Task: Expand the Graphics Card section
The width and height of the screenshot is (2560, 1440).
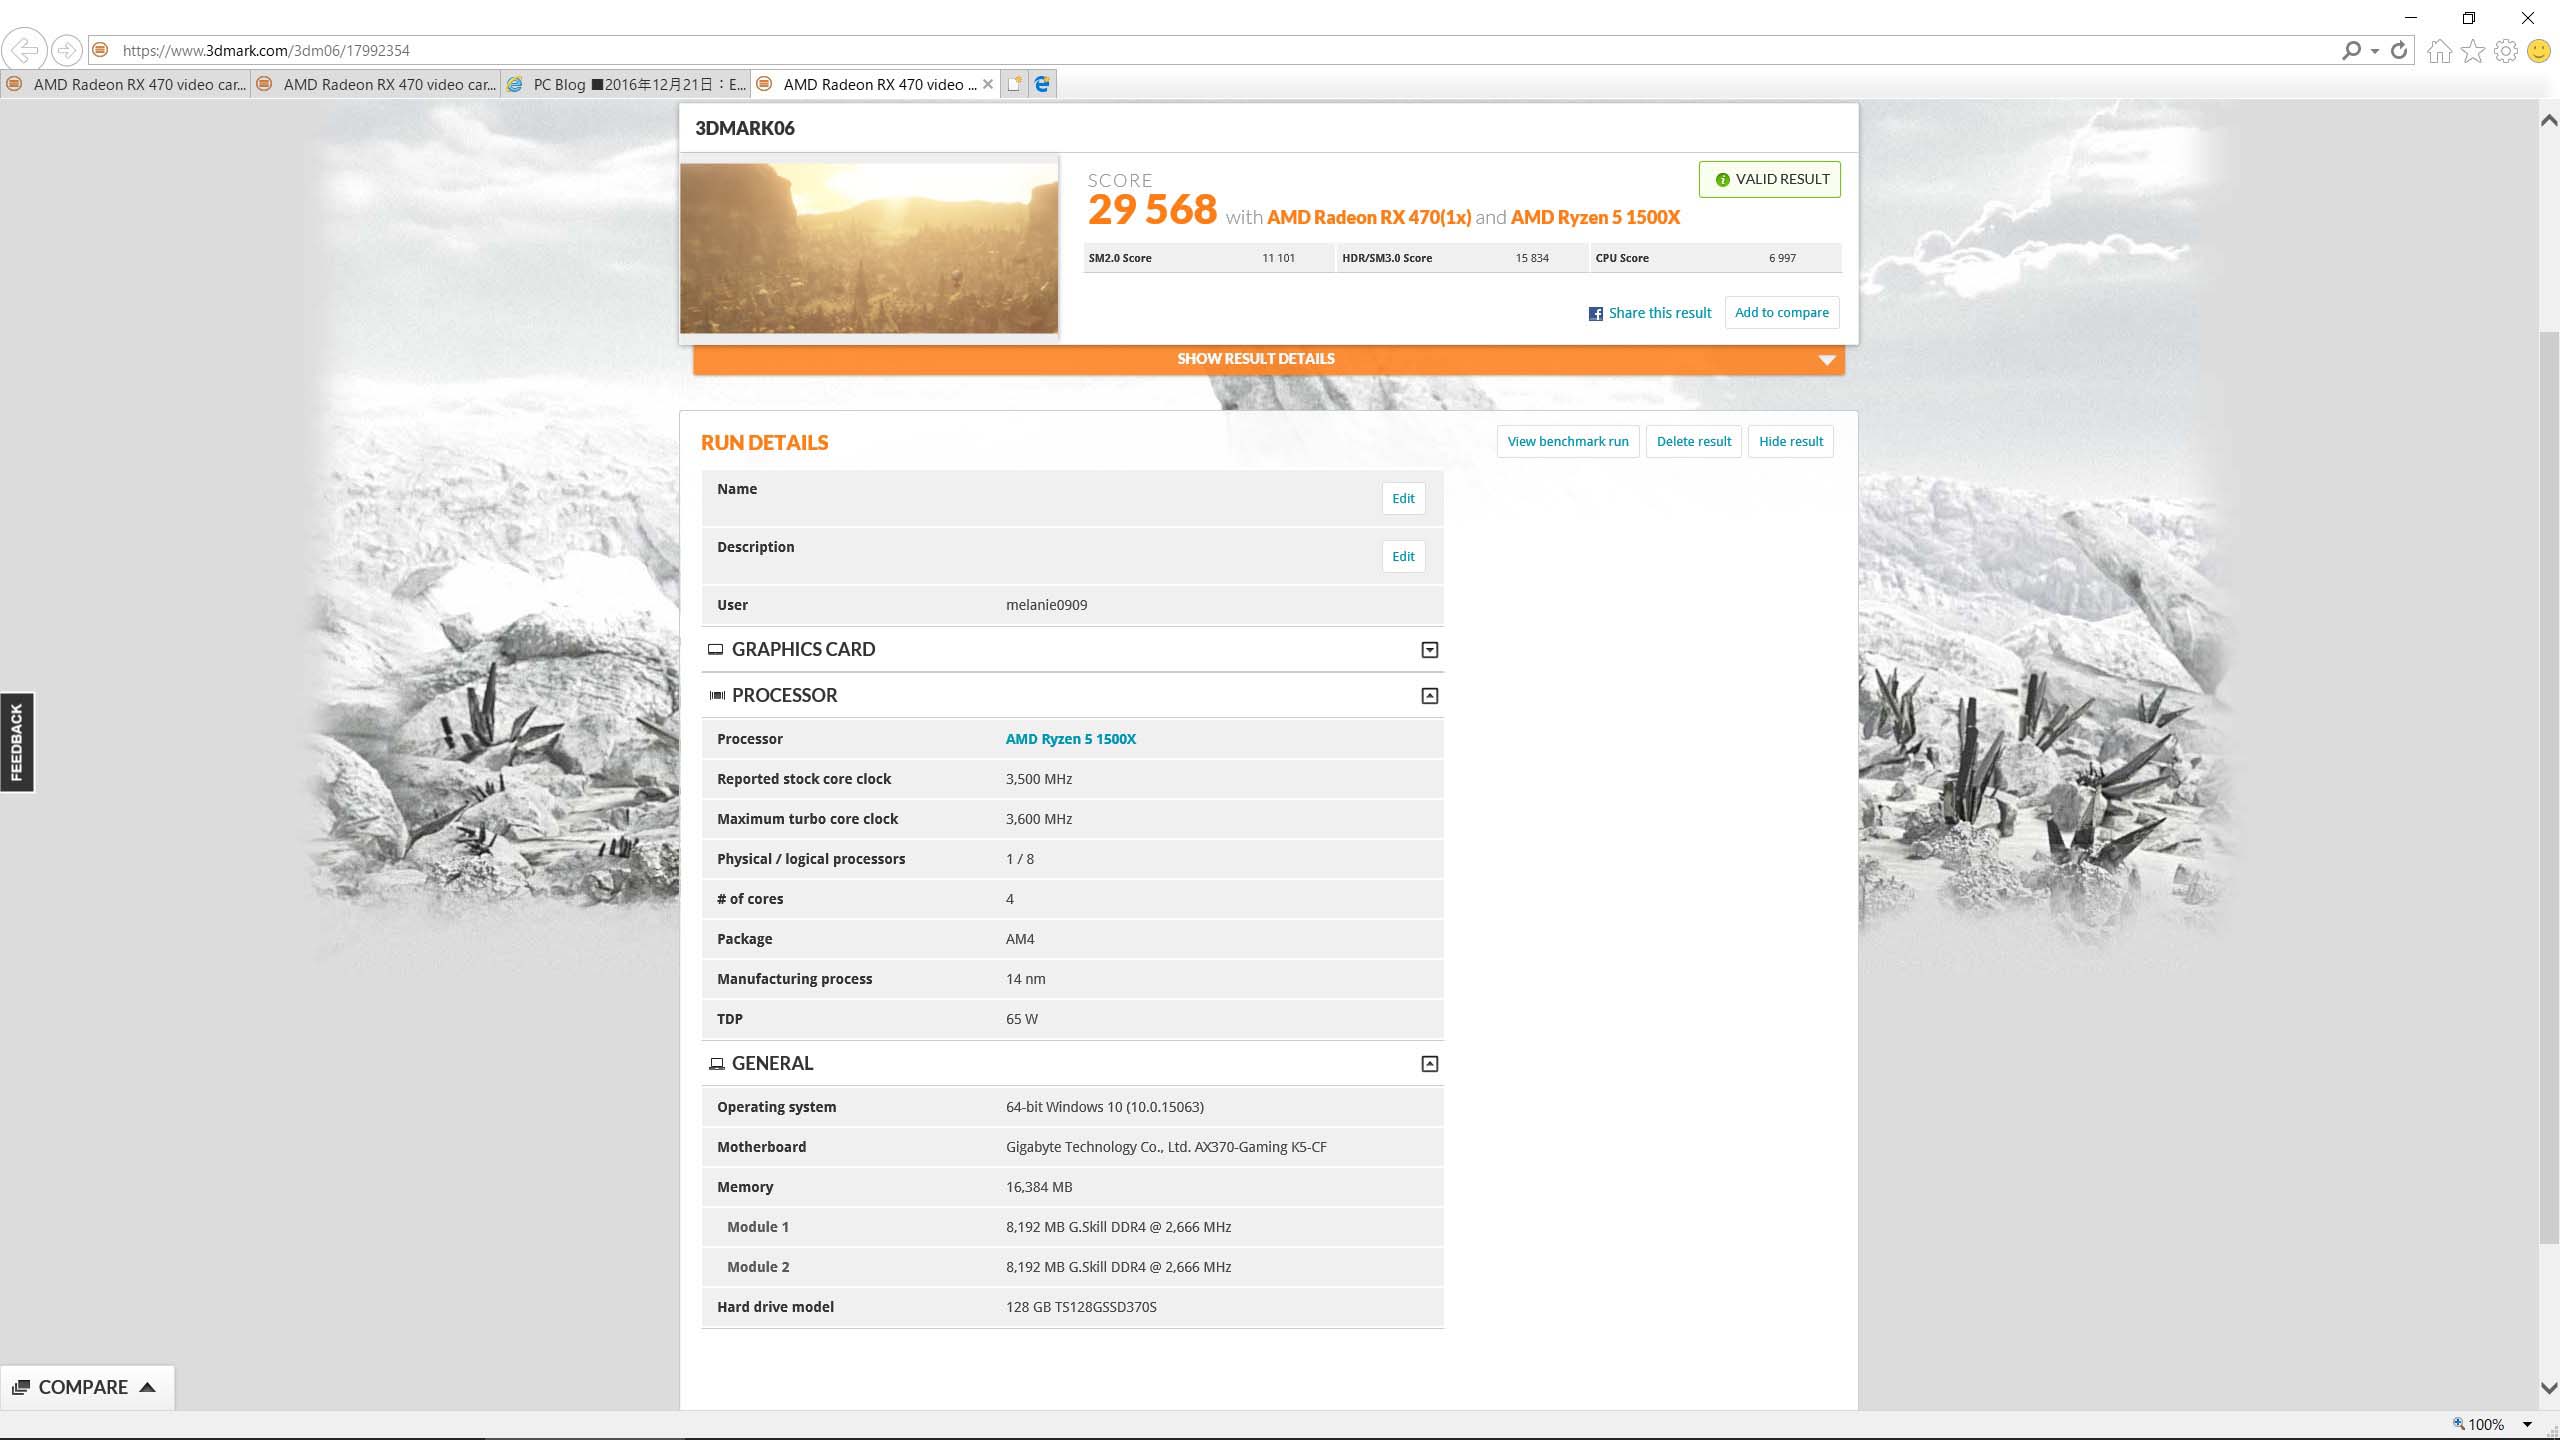Action: (x=1430, y=650)
